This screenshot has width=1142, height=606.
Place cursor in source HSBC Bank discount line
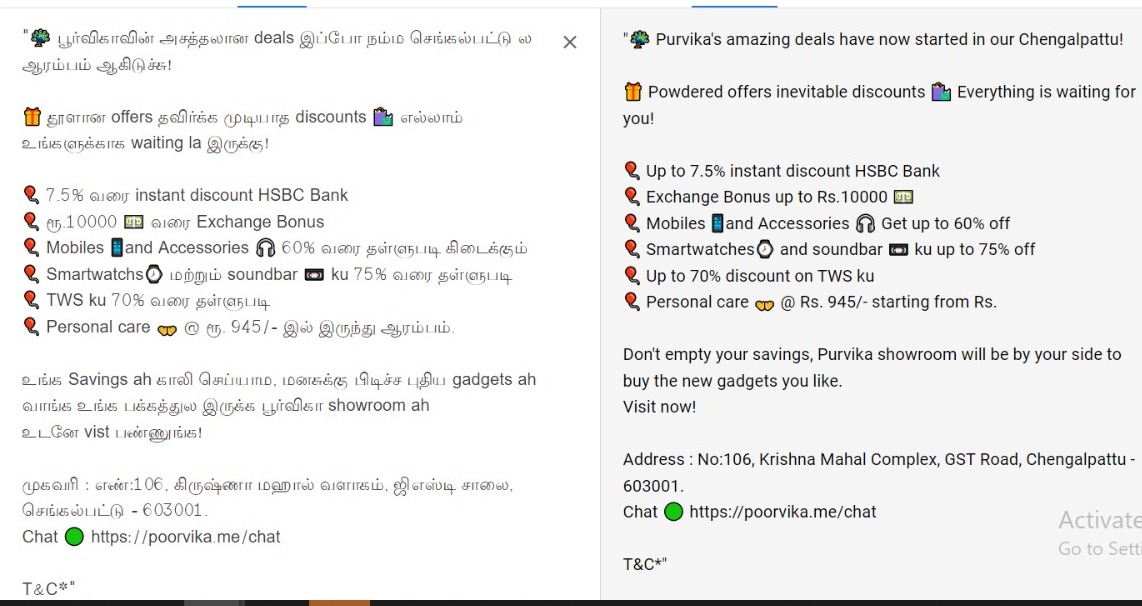(x=186, y=195)
